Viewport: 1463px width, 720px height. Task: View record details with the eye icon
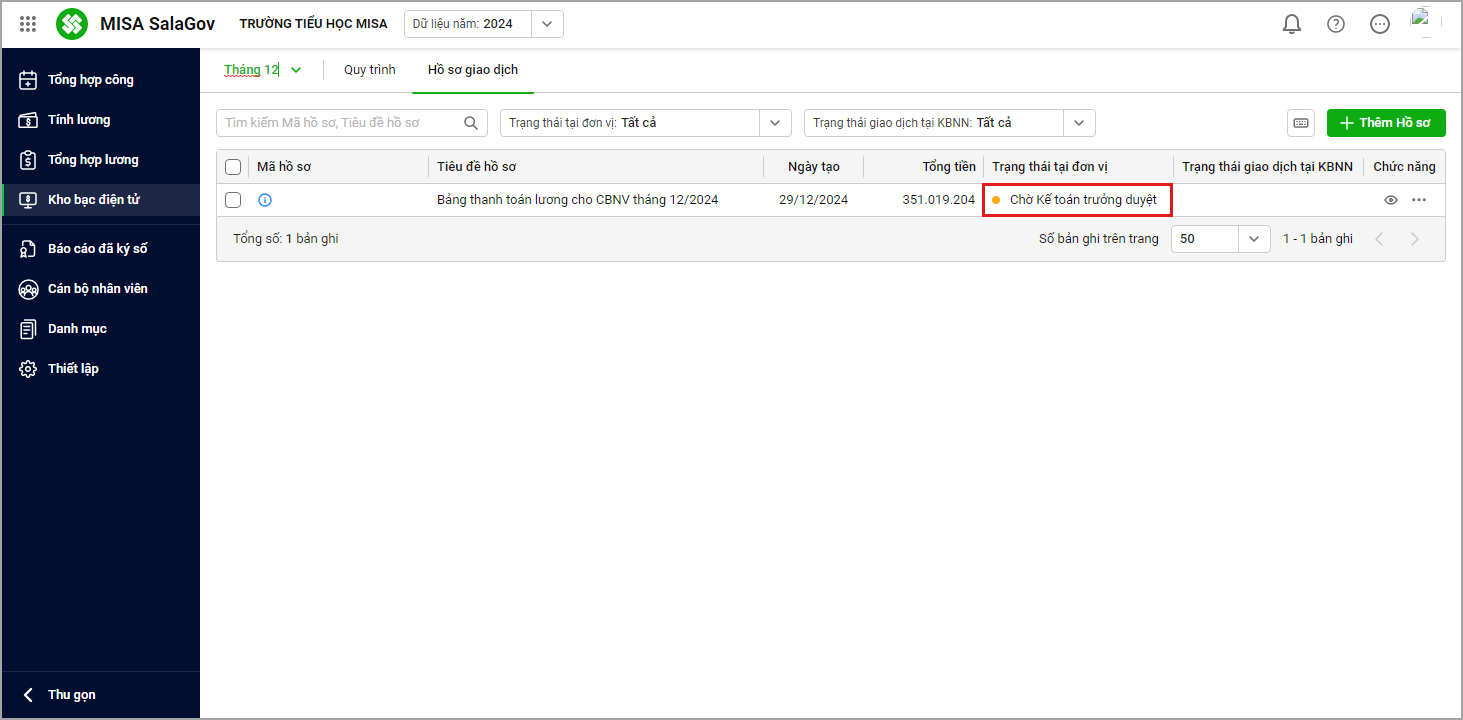point(1390,200)
